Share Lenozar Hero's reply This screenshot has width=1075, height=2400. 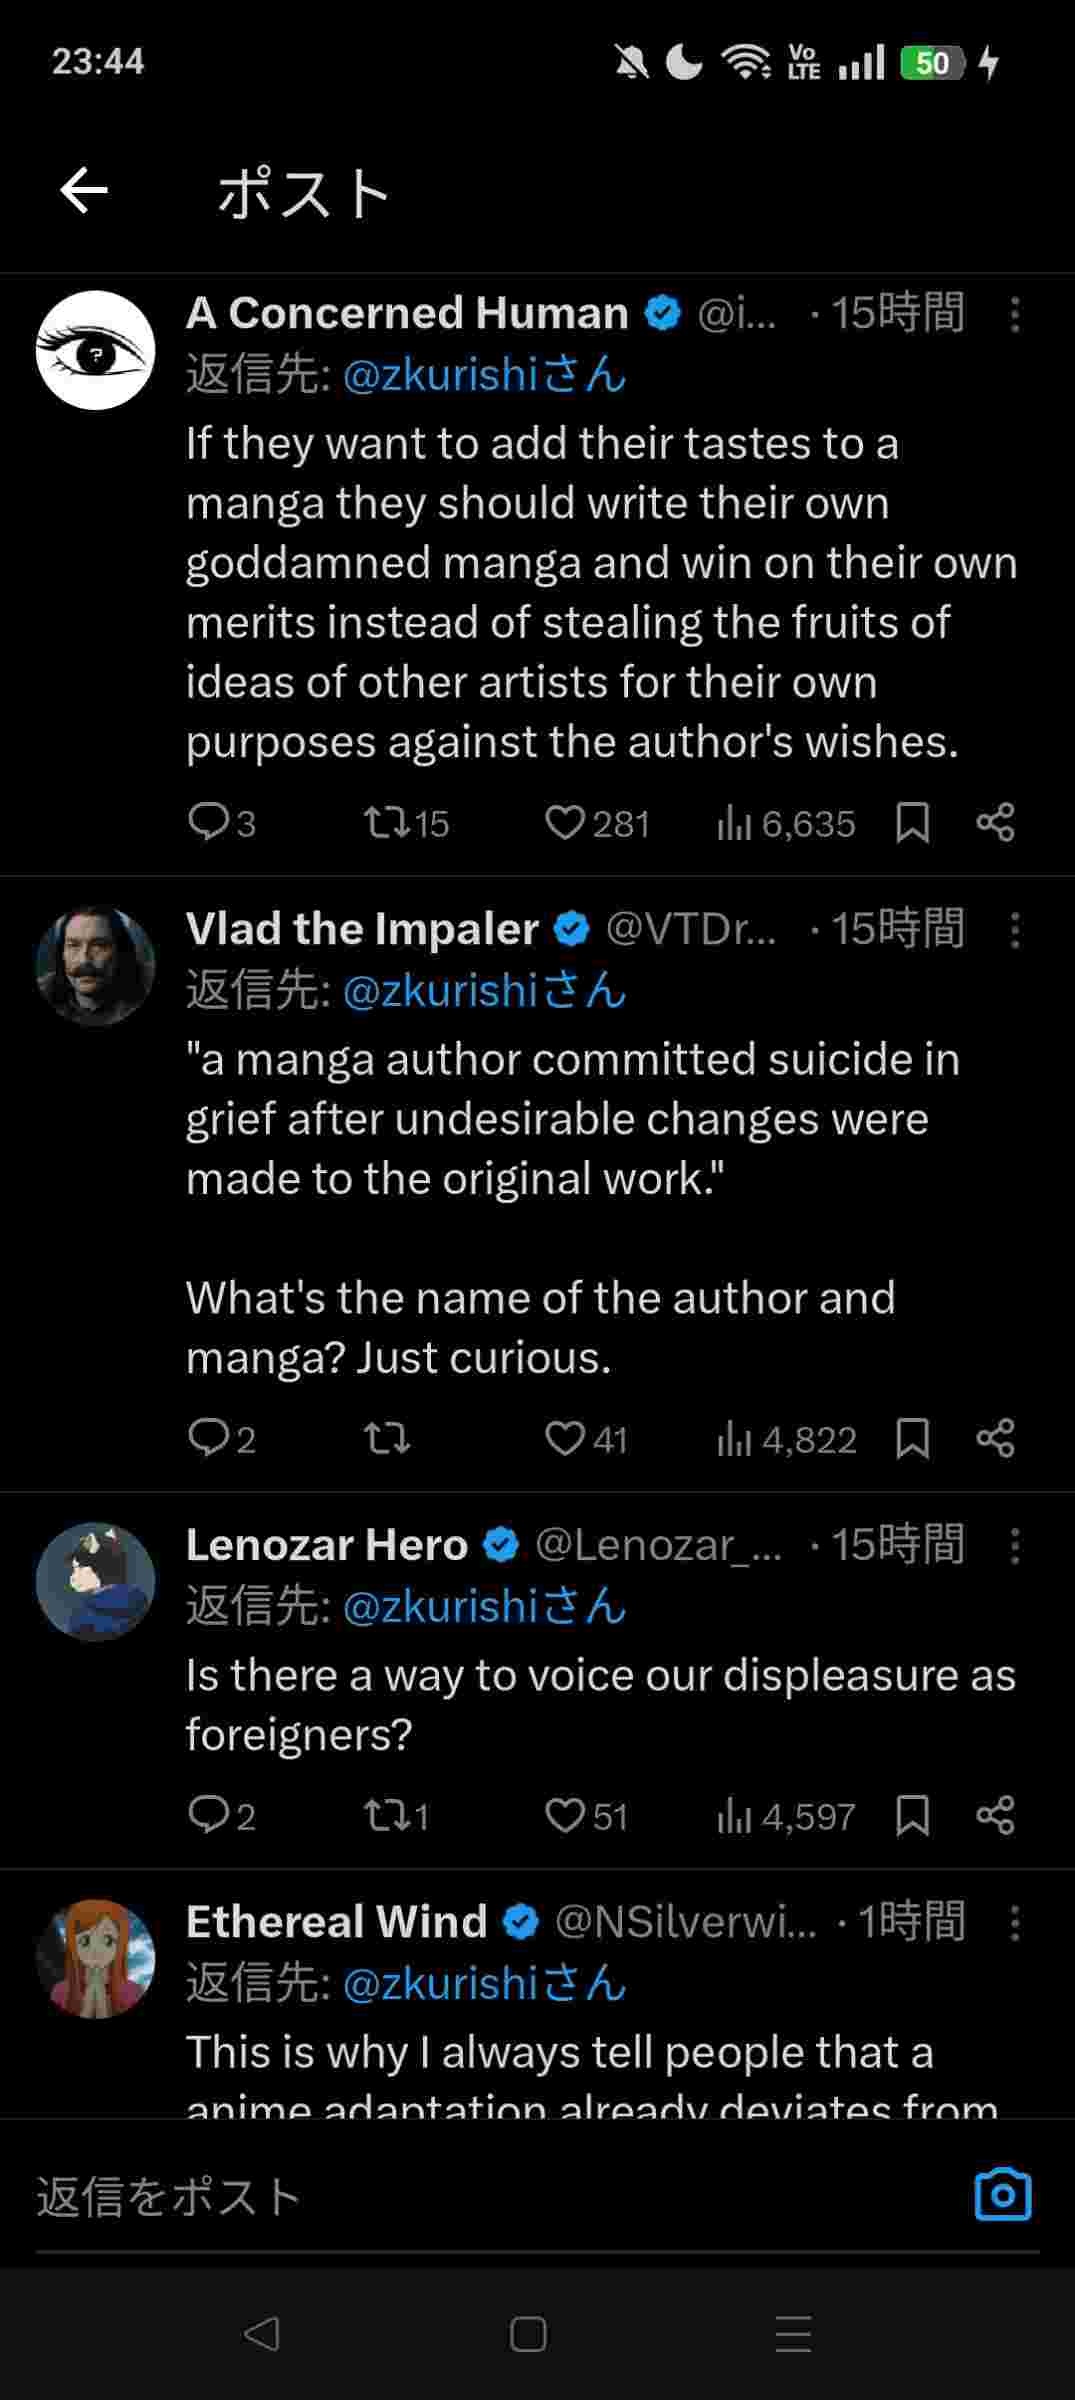pyautogui.click(x=995, y=1815)
